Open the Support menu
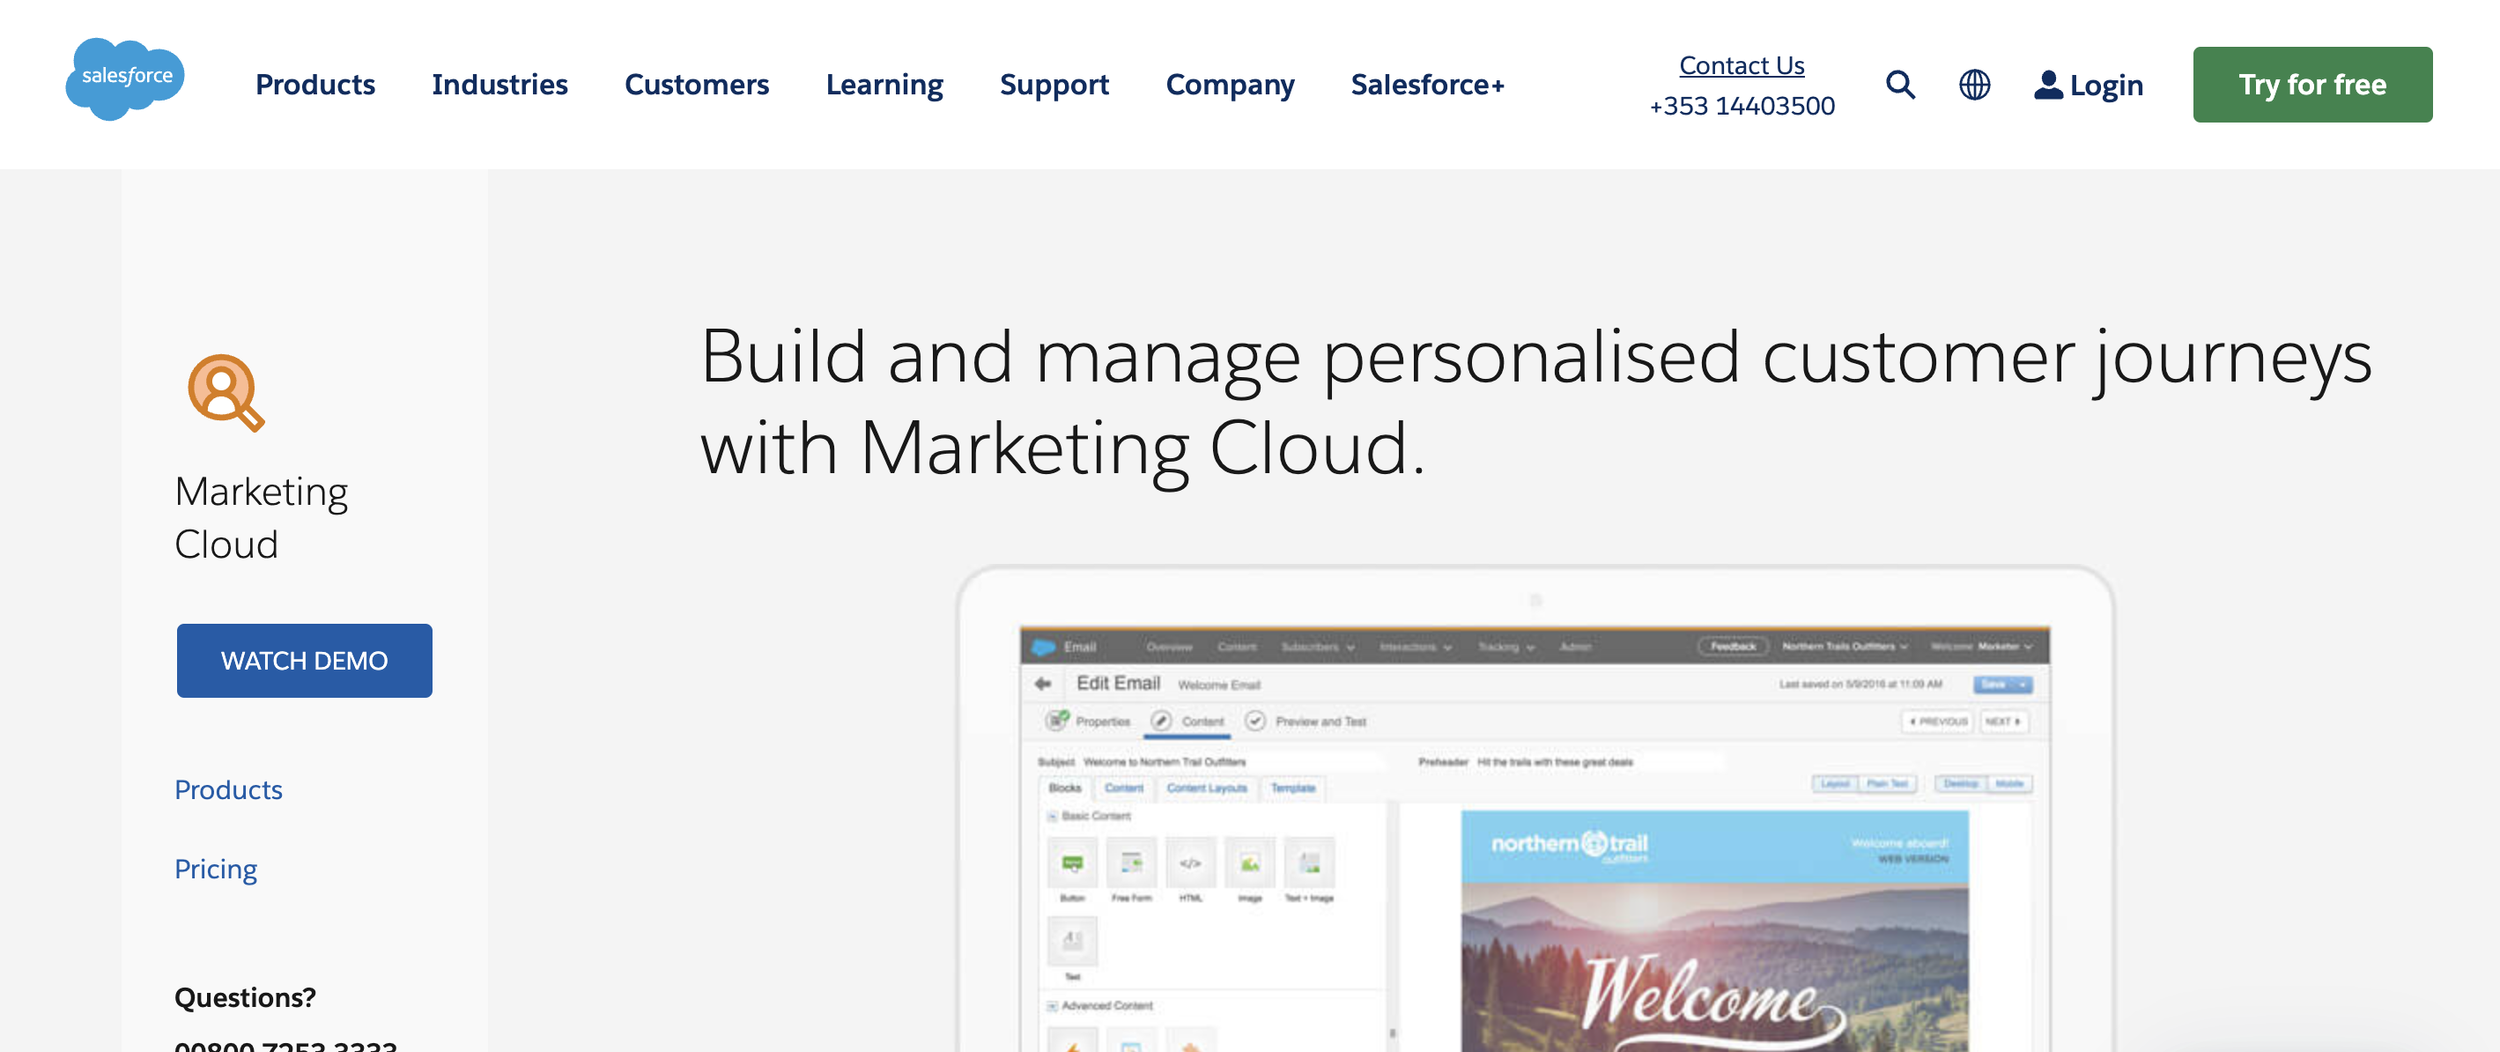Screen dimensions: 2500x1052 [1055, 85]
